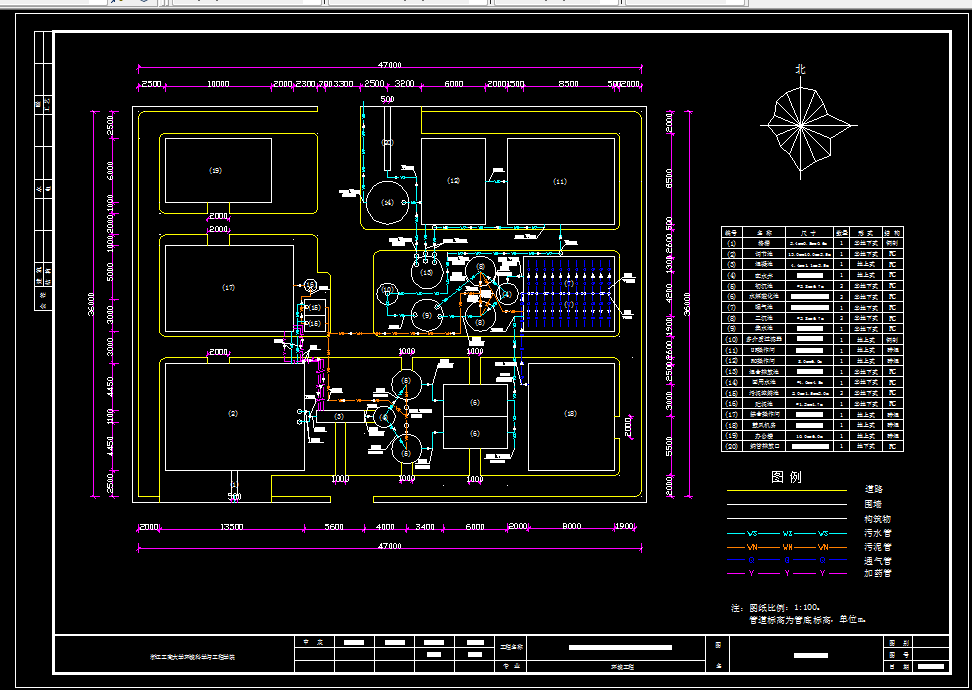The width and height of the screenshot is (972, 690).
Task: Click the 污水管 legend label
Action: pyautogui.click(x=878, y=533)
